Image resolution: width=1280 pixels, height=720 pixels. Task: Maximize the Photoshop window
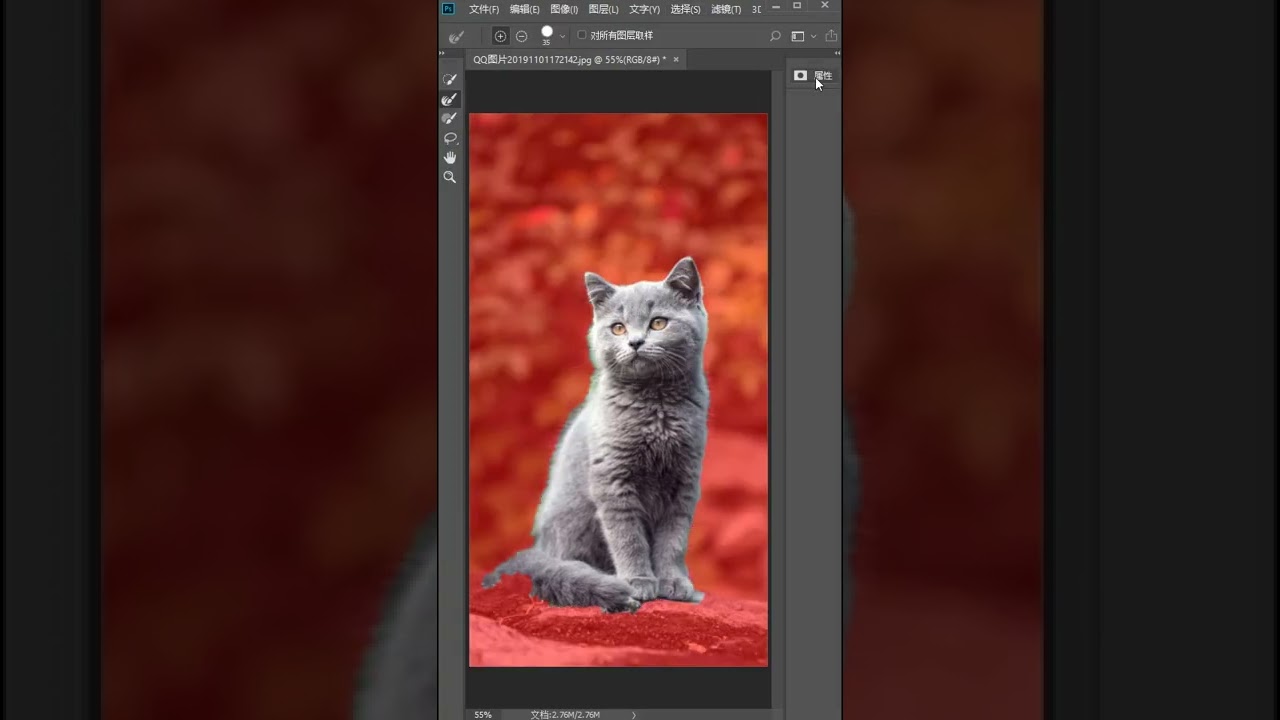(797, 6)
